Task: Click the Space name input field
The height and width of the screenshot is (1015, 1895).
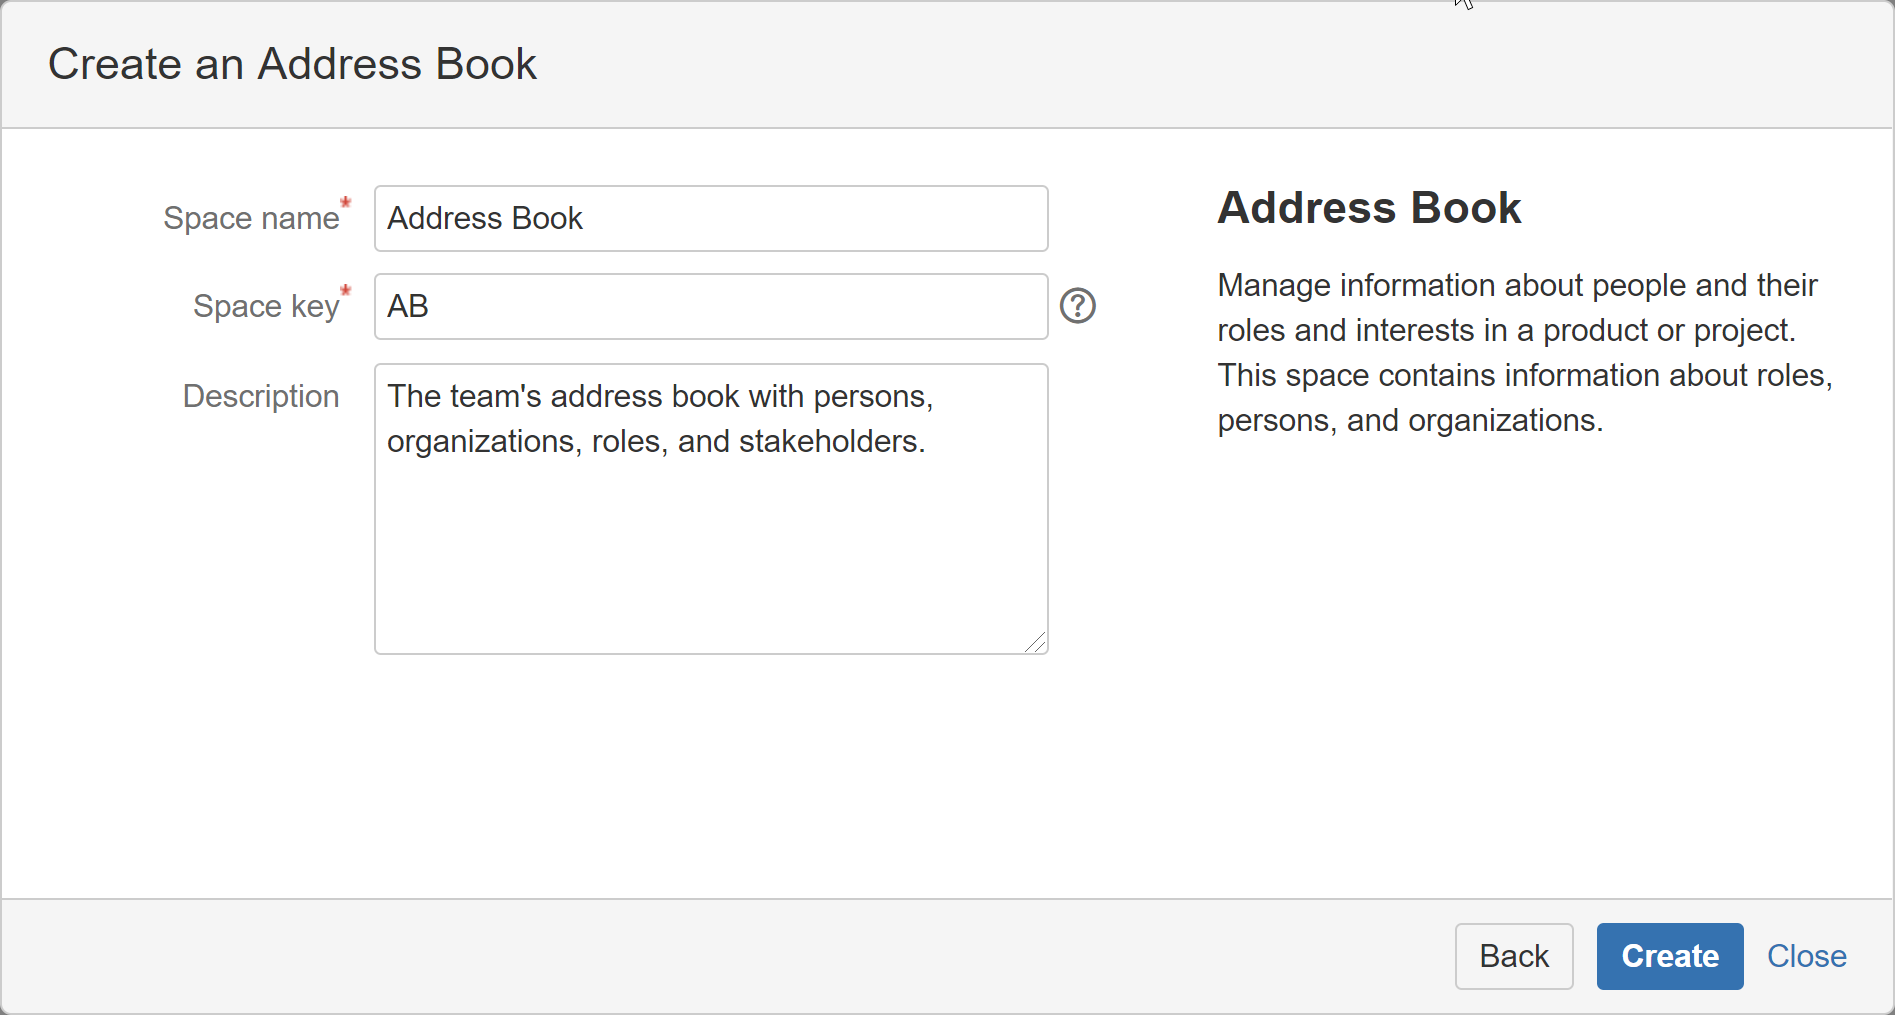Action: 710,218
